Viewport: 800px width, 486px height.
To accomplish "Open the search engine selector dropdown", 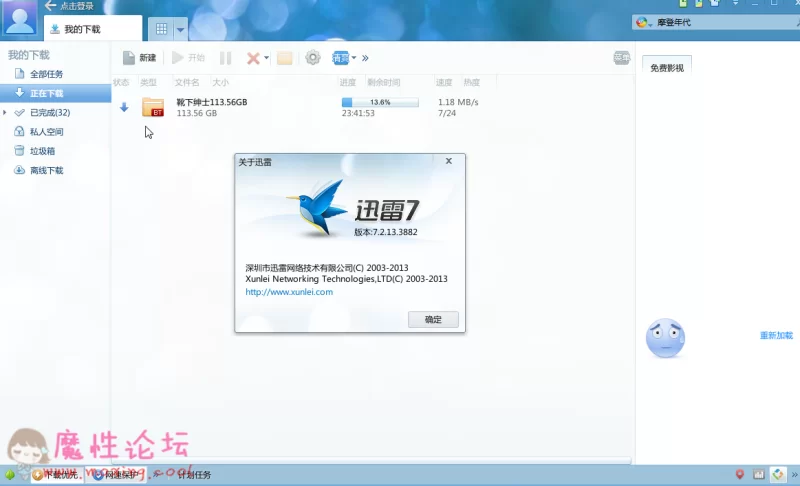I will [644, 22].
